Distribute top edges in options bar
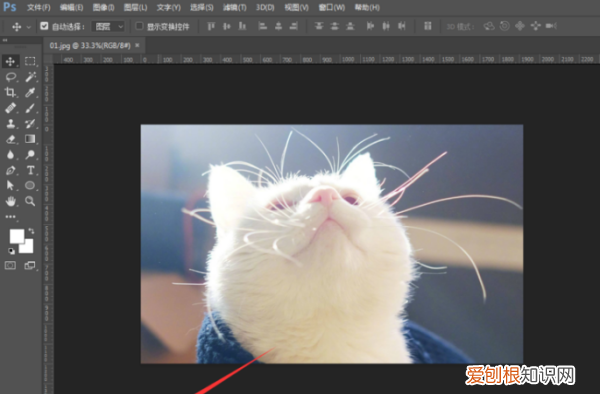The height and width of the screenshot is (394, 600). coord(319,26)
